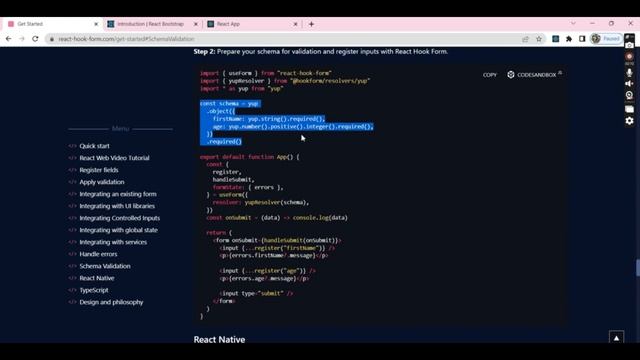This screenshot has width=640, height=360.
Task: Open Integrating with UI libraries
Action: pyautogui.click(x=117, y=206)
